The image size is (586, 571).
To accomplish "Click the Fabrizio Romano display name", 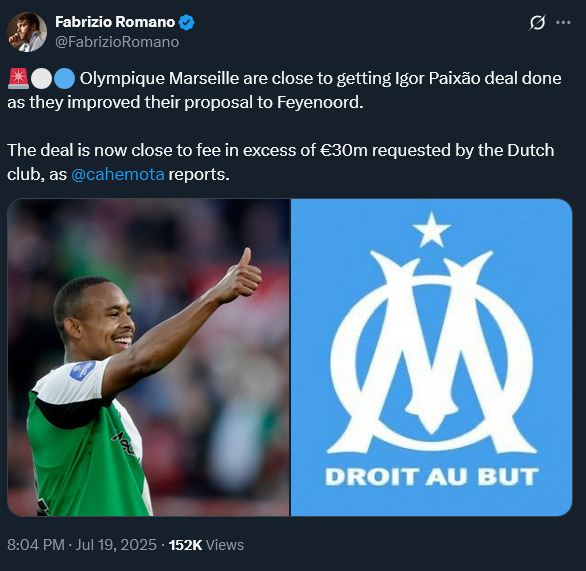I will [x=115, y=22].
